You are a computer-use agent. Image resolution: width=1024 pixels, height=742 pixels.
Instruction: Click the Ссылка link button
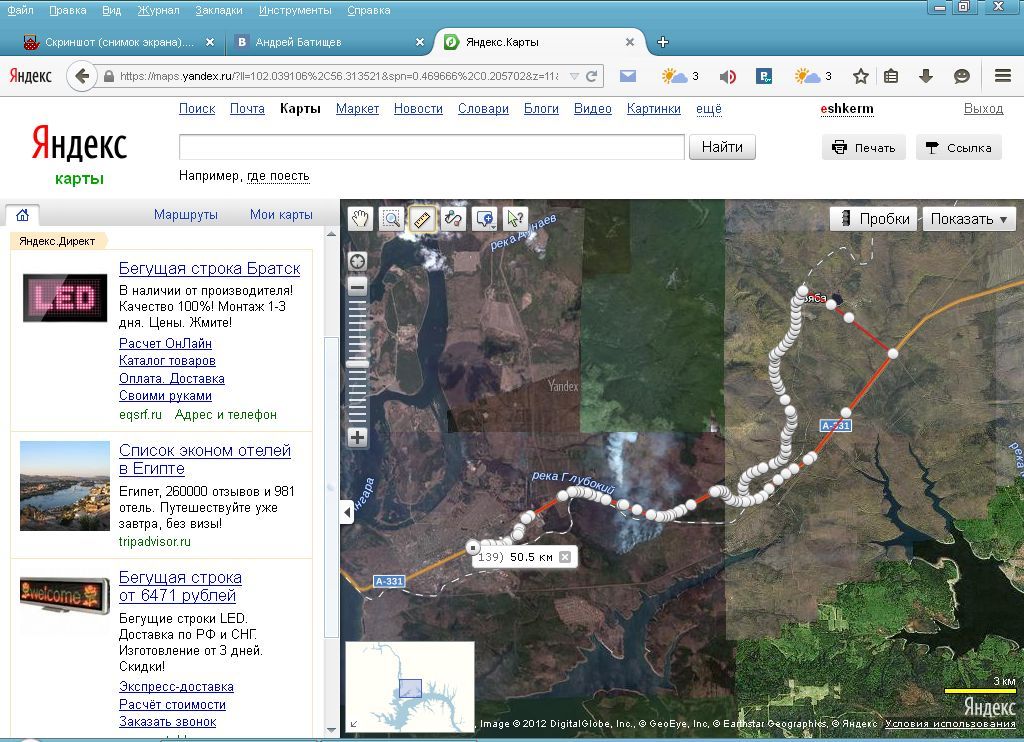959,148
